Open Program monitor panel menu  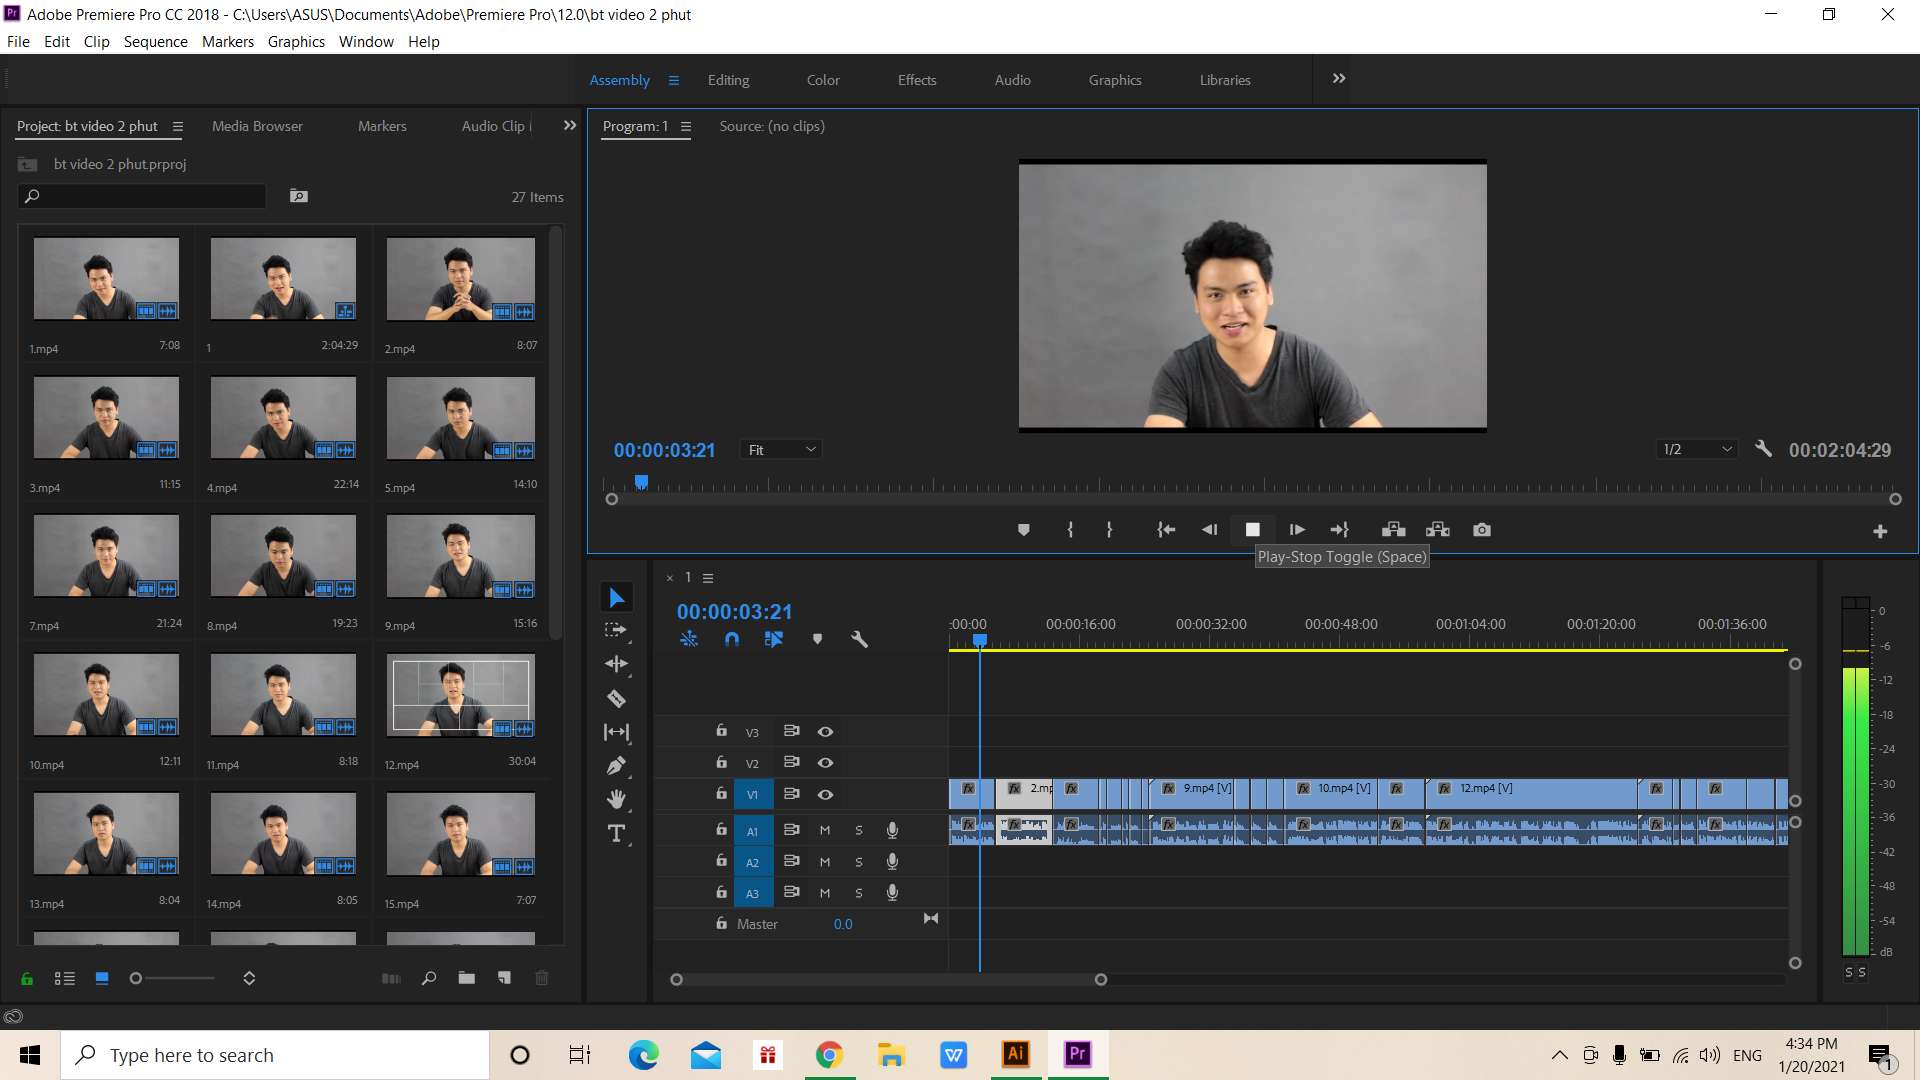[686, 127]
